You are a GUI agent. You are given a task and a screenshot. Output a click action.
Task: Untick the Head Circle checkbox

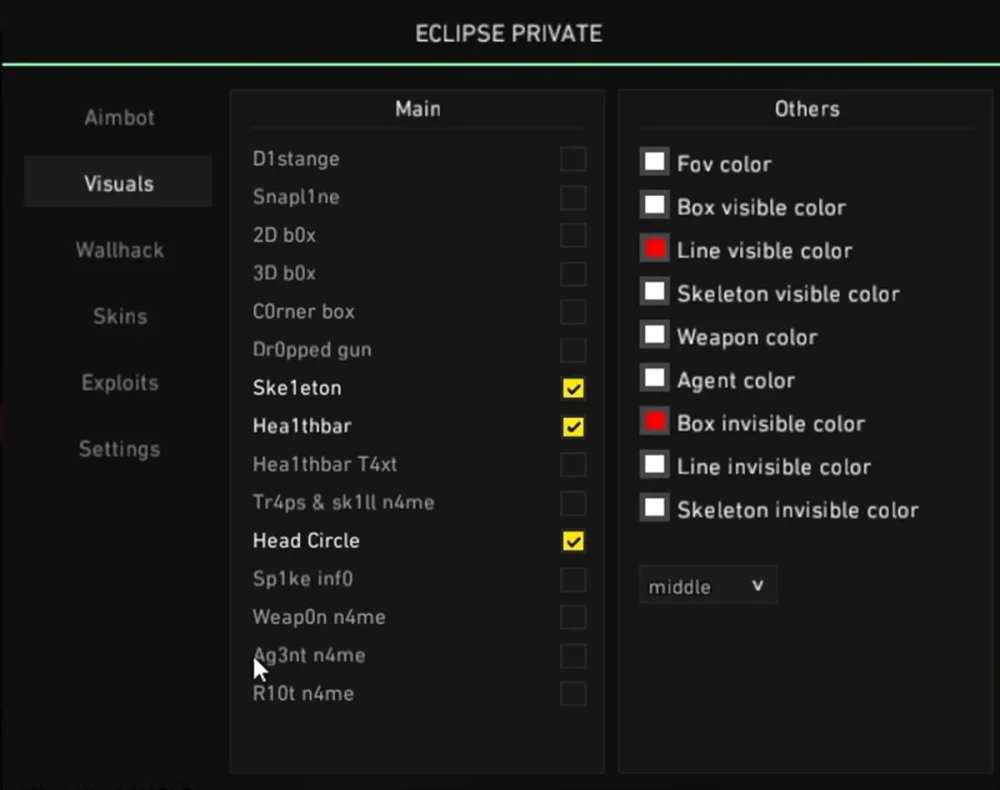click(x=573, y=541)
